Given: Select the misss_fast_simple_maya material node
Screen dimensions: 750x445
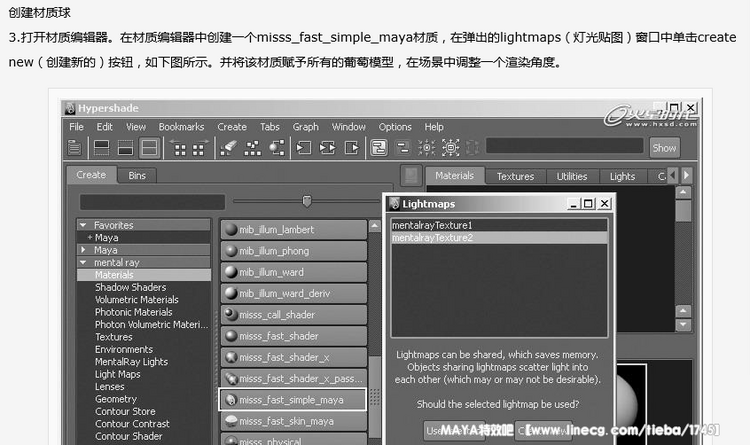Looking at the screenshot, I should [x=292, y=400].
